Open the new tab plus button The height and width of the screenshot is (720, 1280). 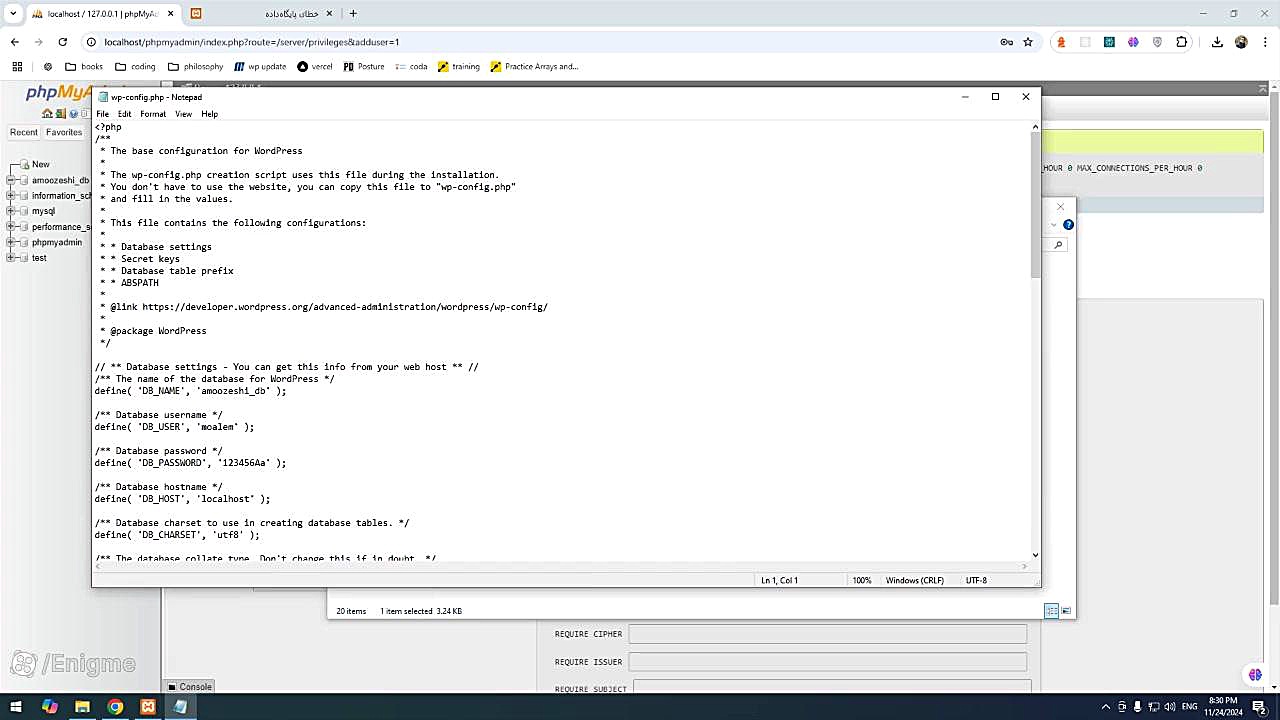[x=353, y=14]
